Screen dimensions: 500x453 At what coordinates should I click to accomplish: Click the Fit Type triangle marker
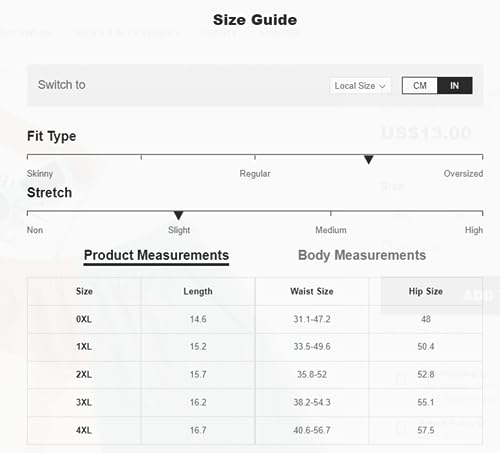[368, 159]
